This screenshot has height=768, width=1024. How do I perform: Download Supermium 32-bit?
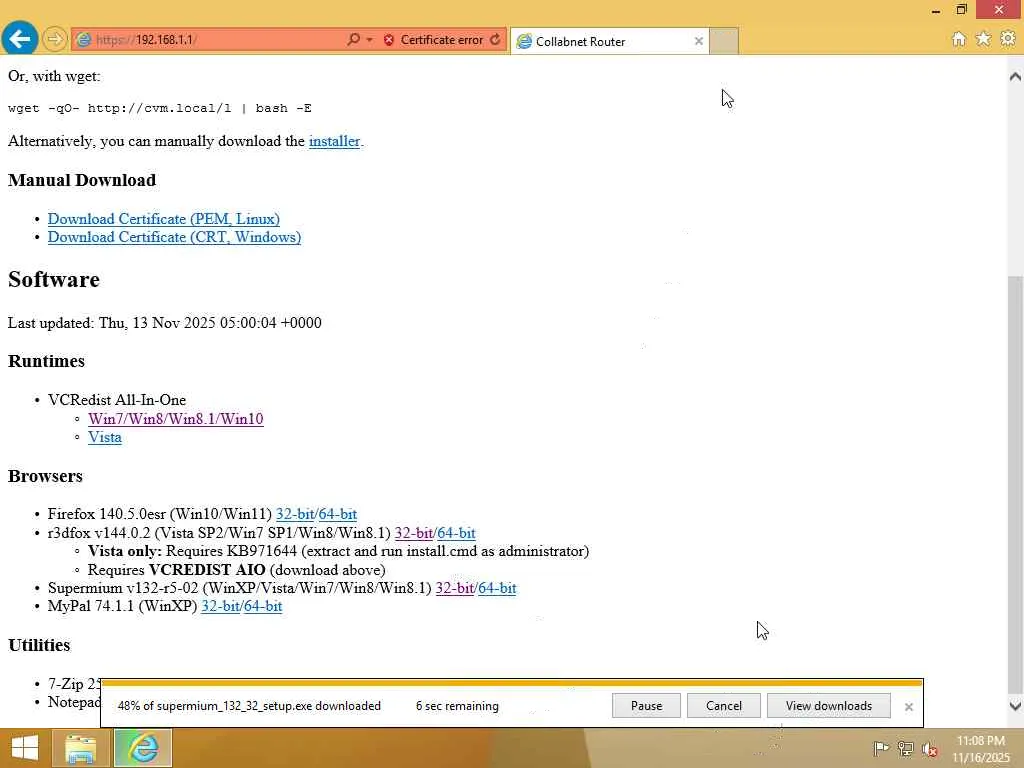(x=455, y=588)
